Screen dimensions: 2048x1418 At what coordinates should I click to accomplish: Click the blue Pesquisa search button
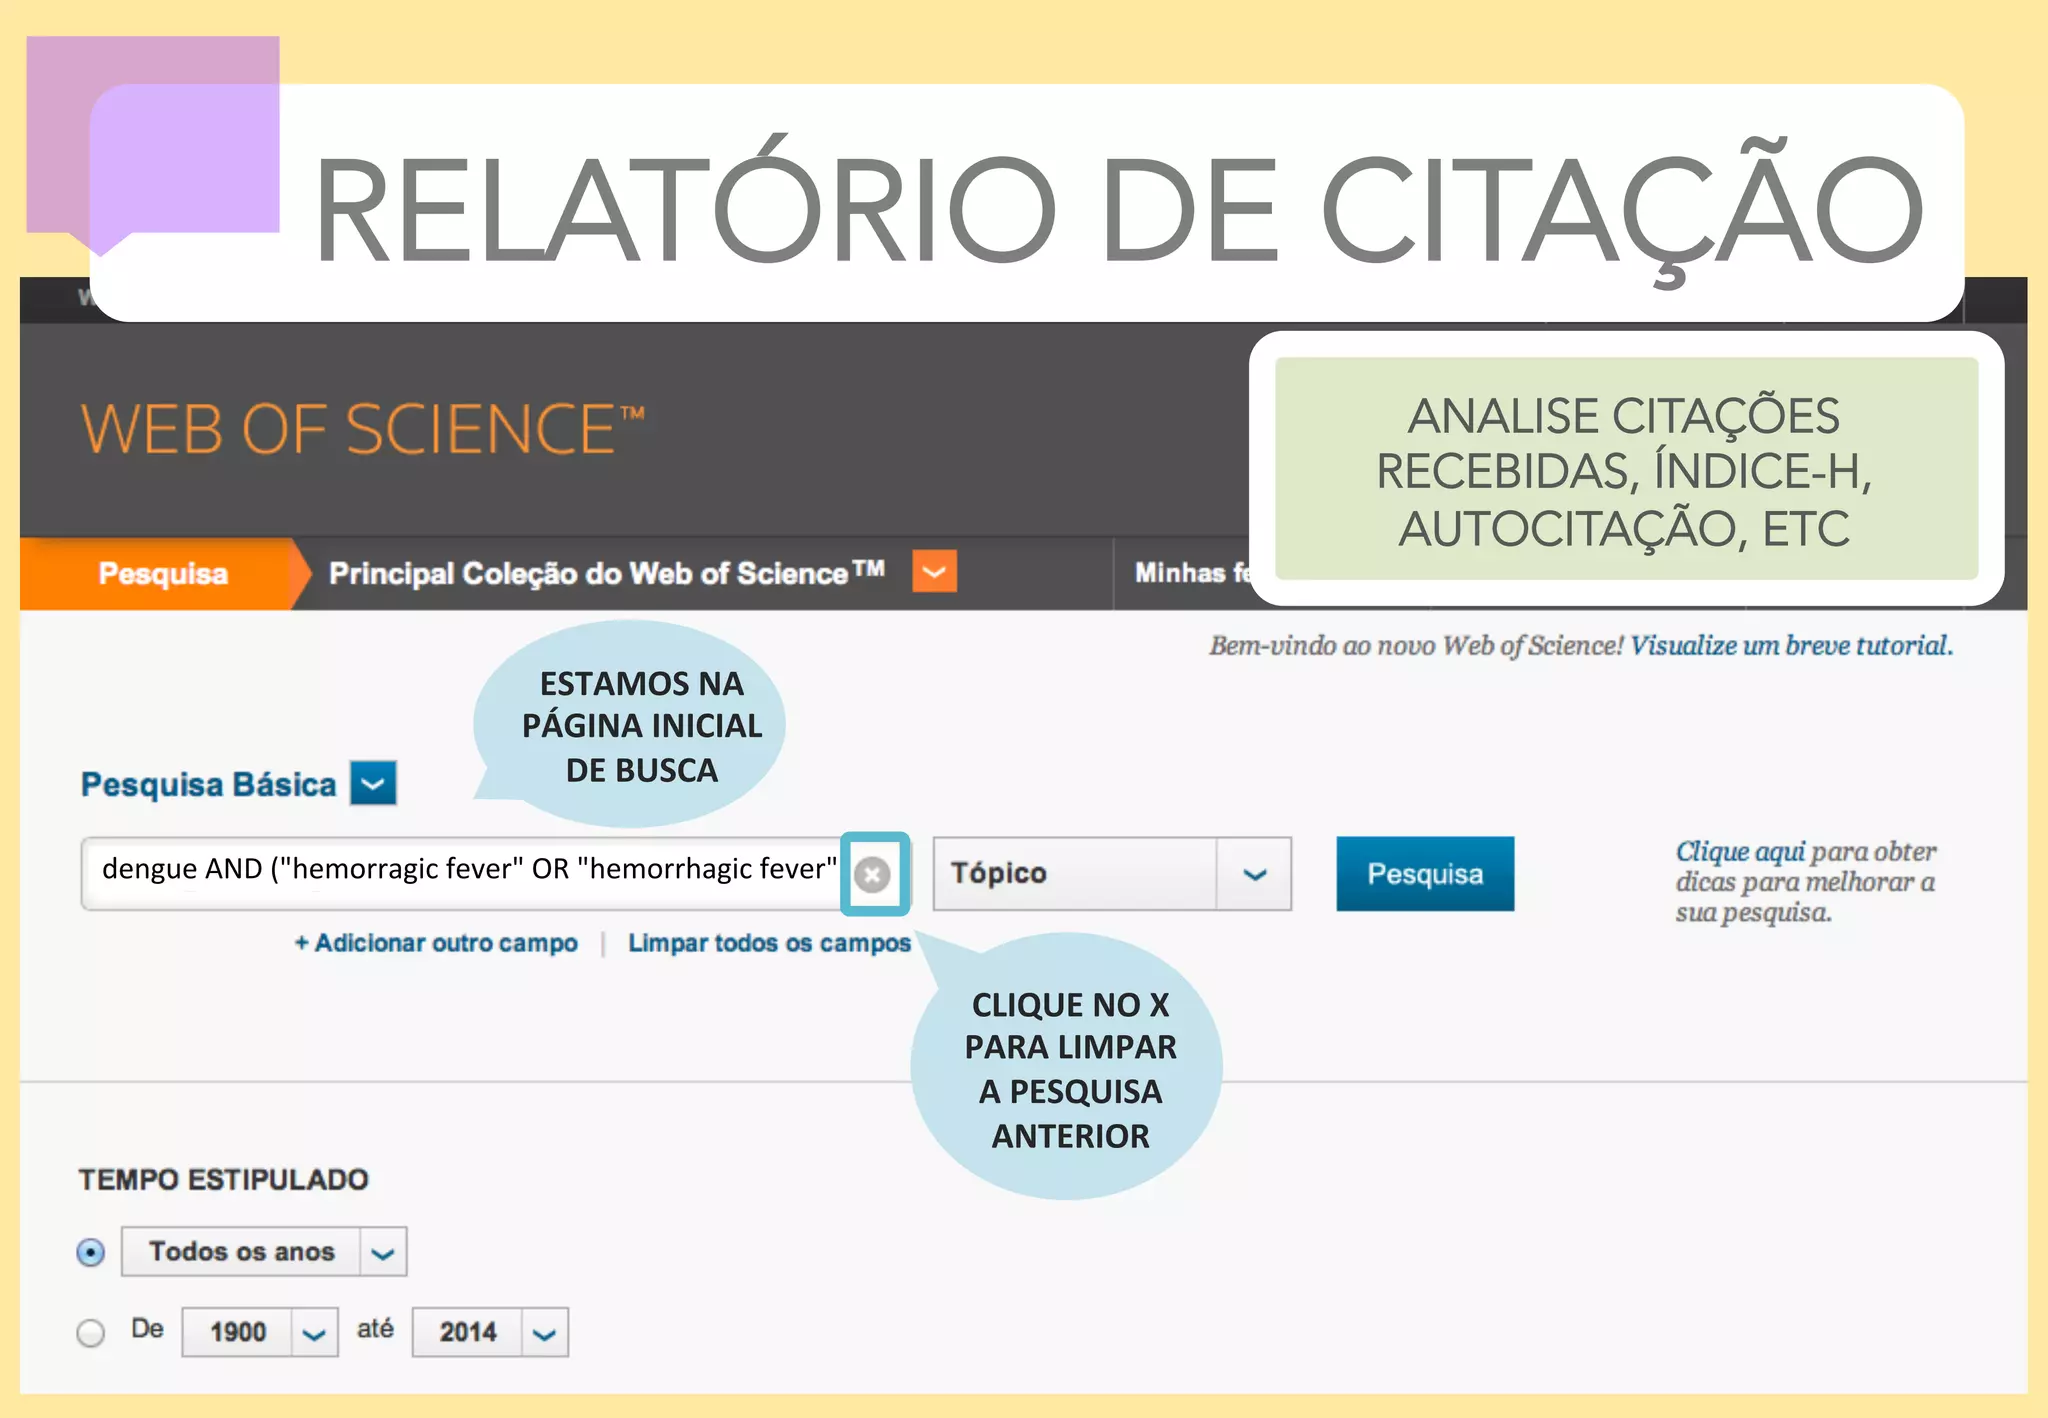pyautogui.click(x=1425, y=874)
